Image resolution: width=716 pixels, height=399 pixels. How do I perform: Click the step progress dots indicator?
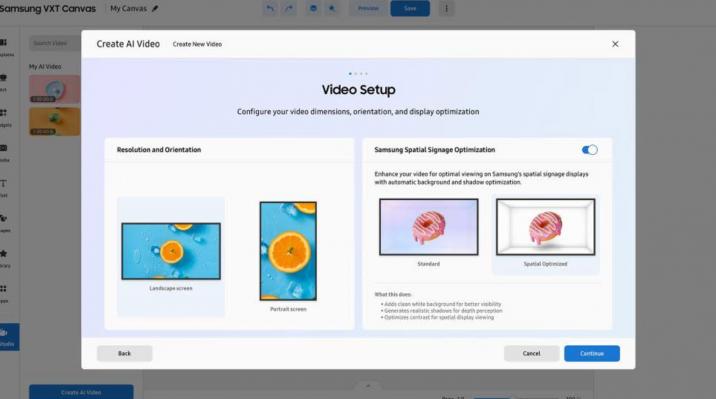point(358,74)
